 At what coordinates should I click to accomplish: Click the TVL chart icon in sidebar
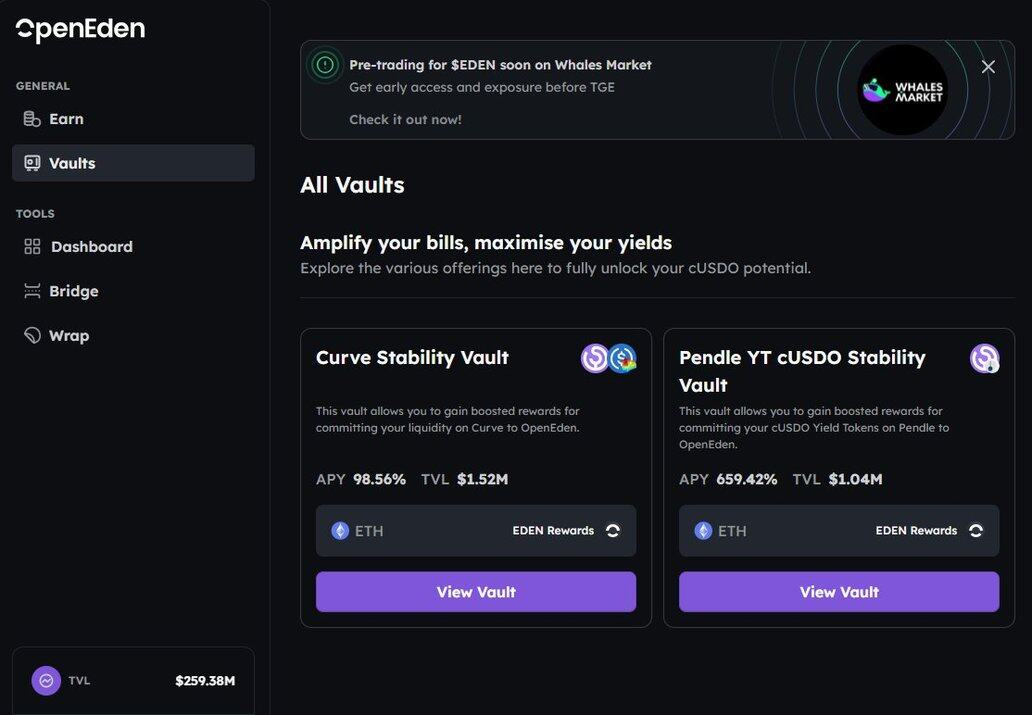click(x=46, y=681)
